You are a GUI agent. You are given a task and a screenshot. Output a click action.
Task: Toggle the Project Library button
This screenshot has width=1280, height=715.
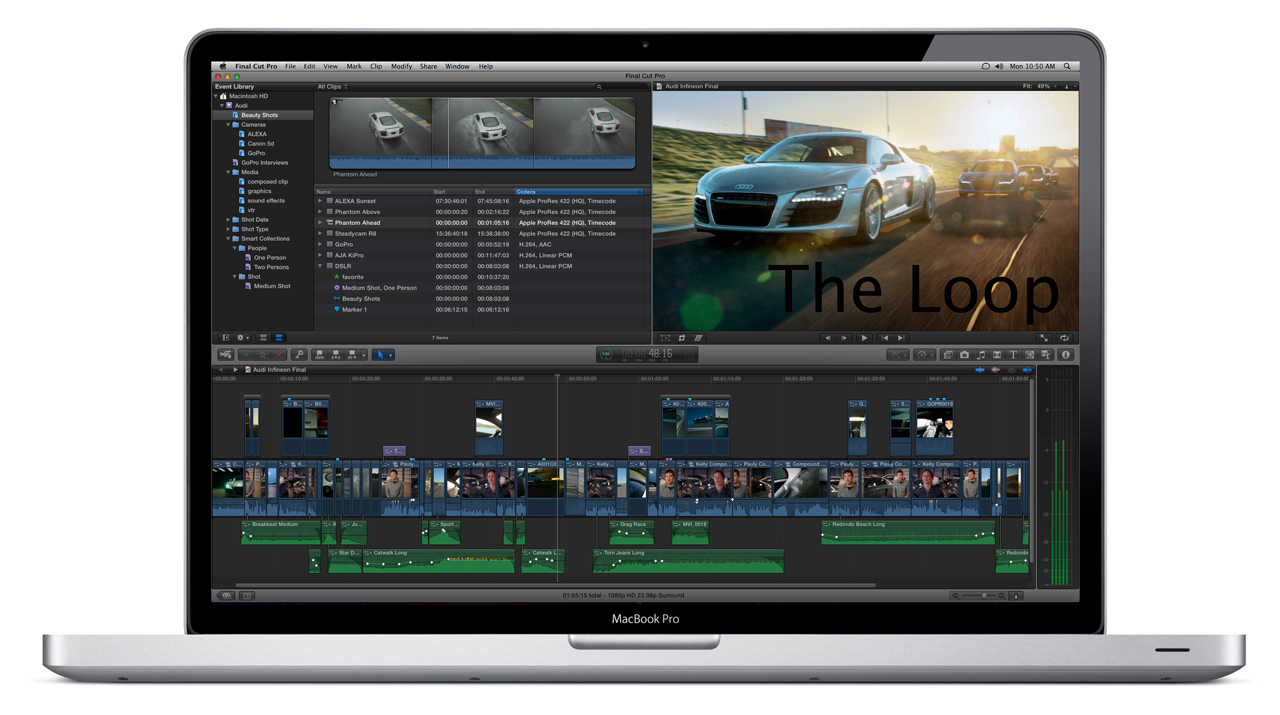click(227, 595)
